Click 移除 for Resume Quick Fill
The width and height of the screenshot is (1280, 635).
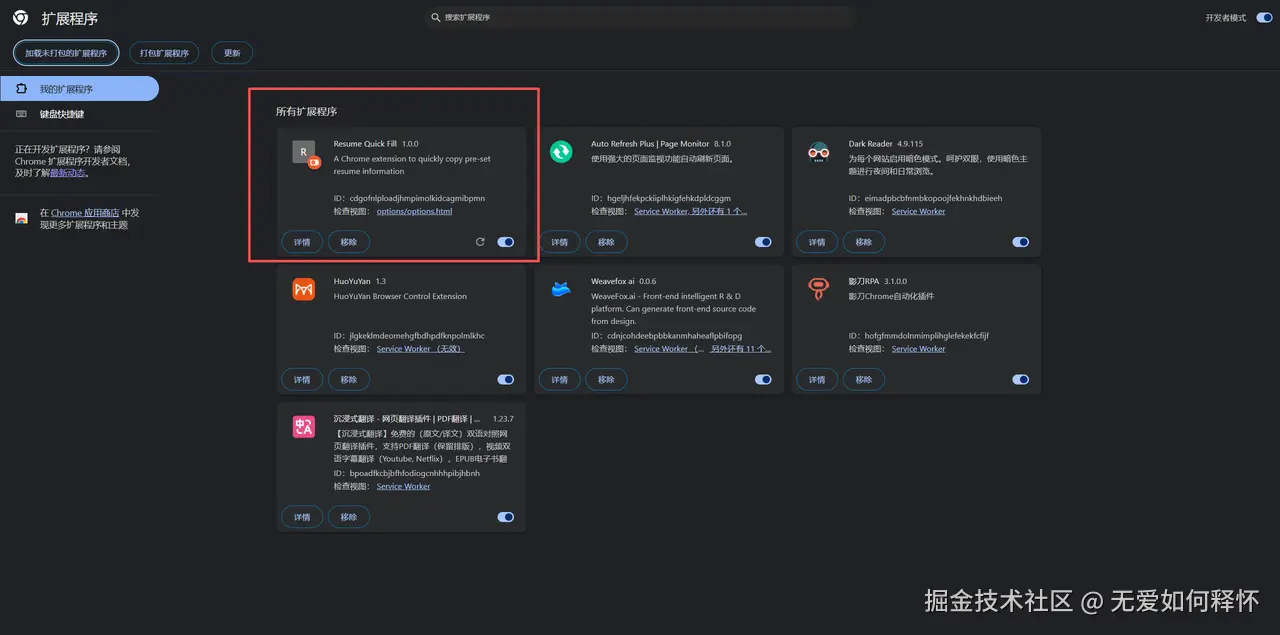(349, 242)
